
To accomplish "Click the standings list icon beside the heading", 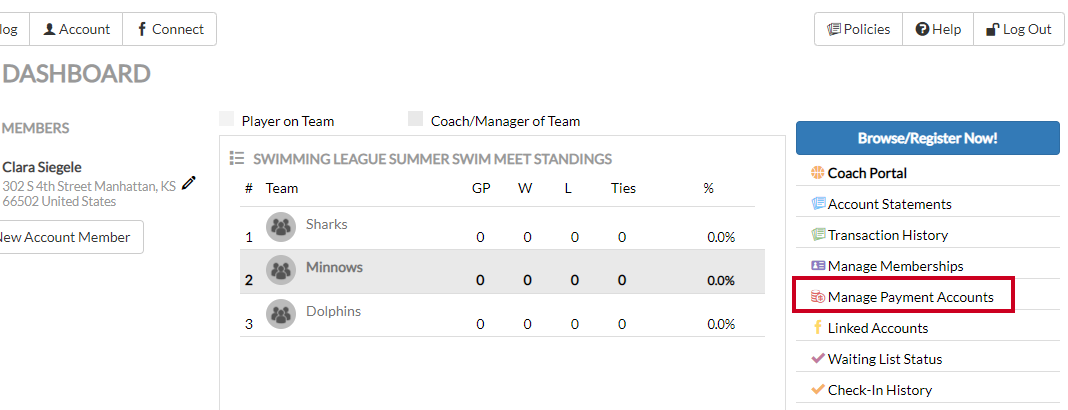I will click(x=236, y=159).
